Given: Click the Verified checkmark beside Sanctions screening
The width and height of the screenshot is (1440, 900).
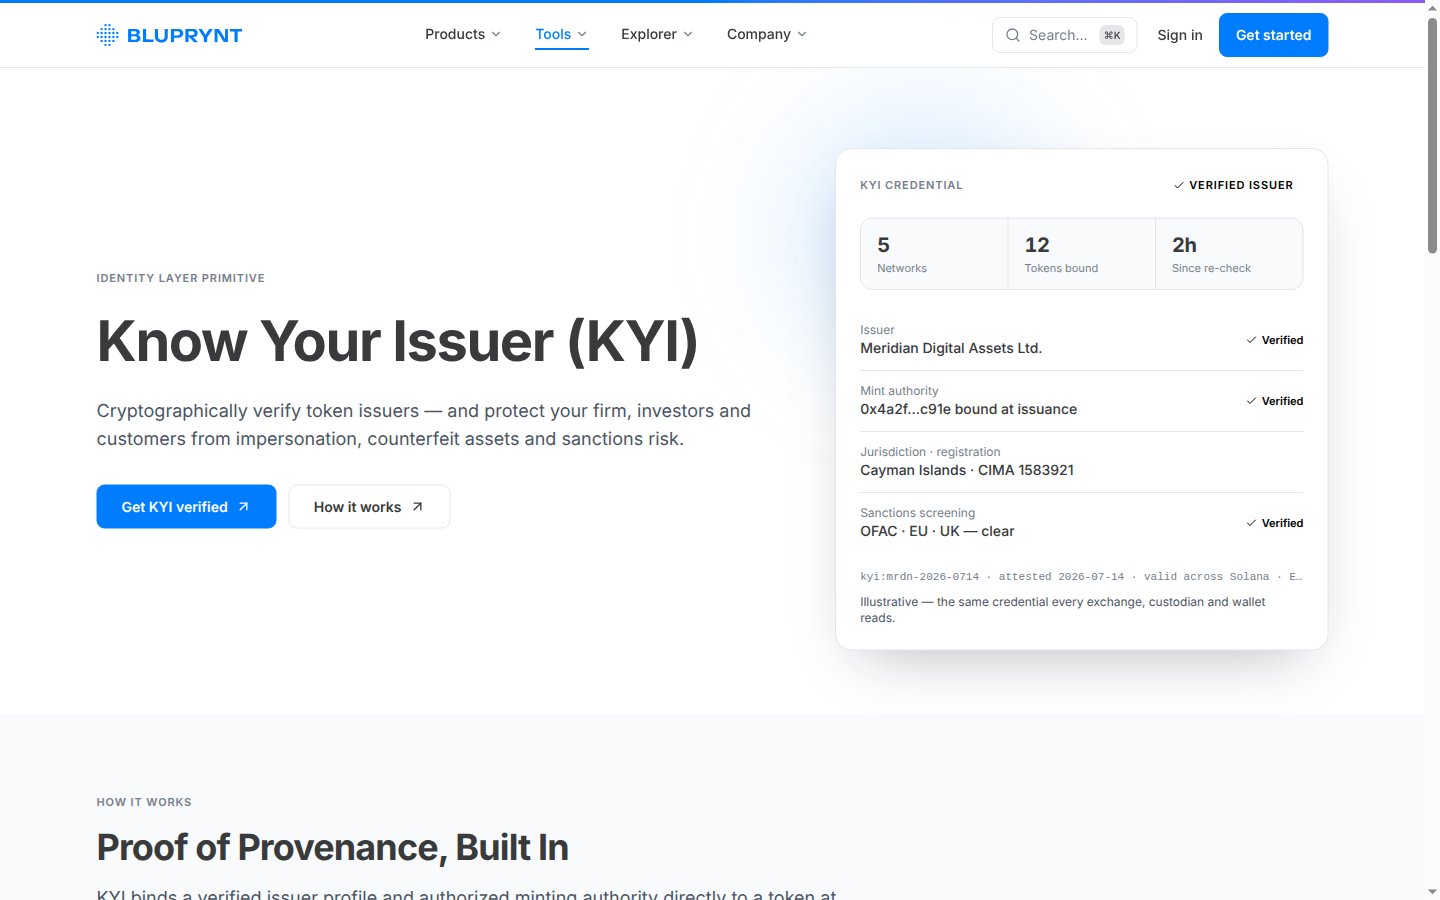Looking at the screenshot, I should (x=1251, y=523).
